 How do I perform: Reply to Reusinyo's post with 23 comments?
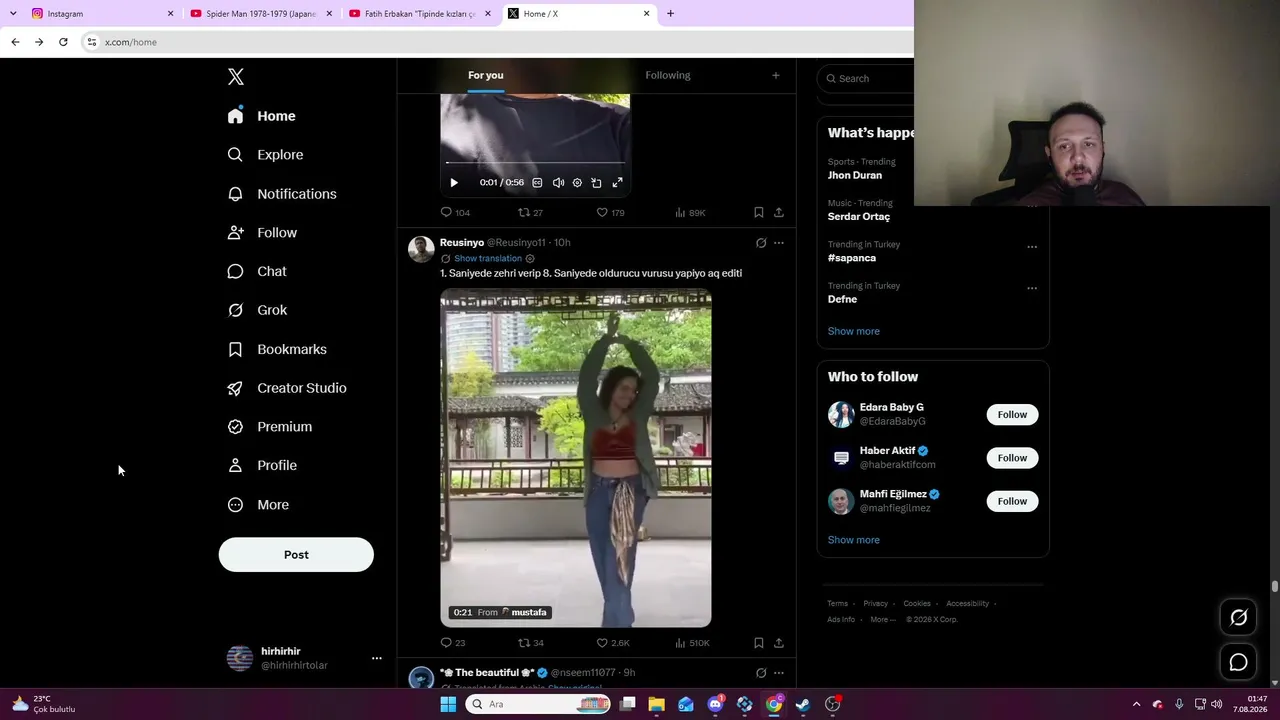(x=453, y=643)
